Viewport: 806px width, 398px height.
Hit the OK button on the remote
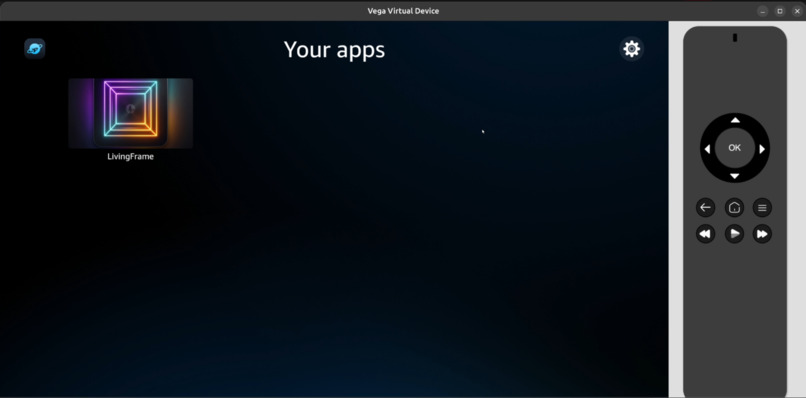(x=735, y=148)
